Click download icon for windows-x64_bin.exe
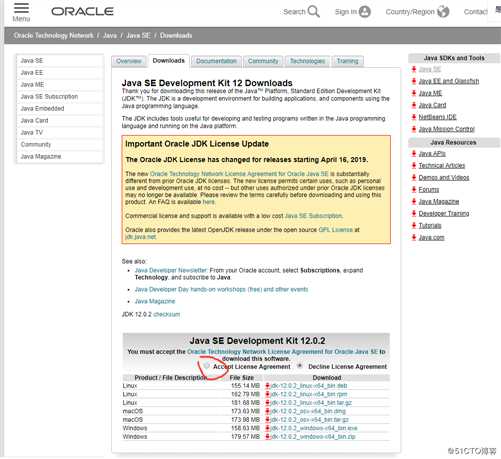This screenshot has width=501, height=459. (267, 428)
